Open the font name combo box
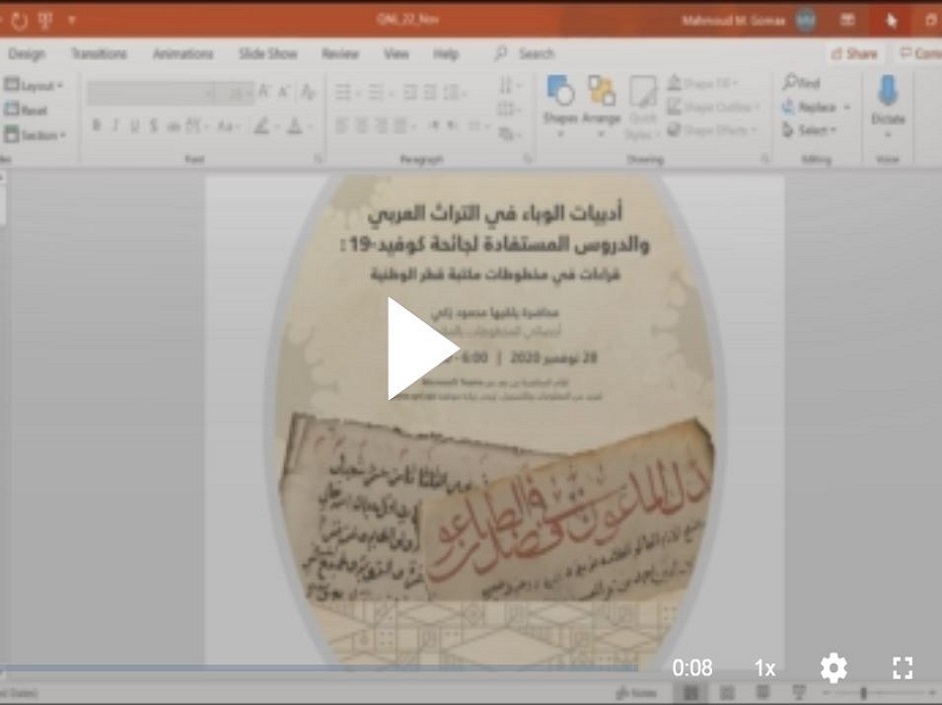This screenshot has width=942, height=705. click(152, 93)
